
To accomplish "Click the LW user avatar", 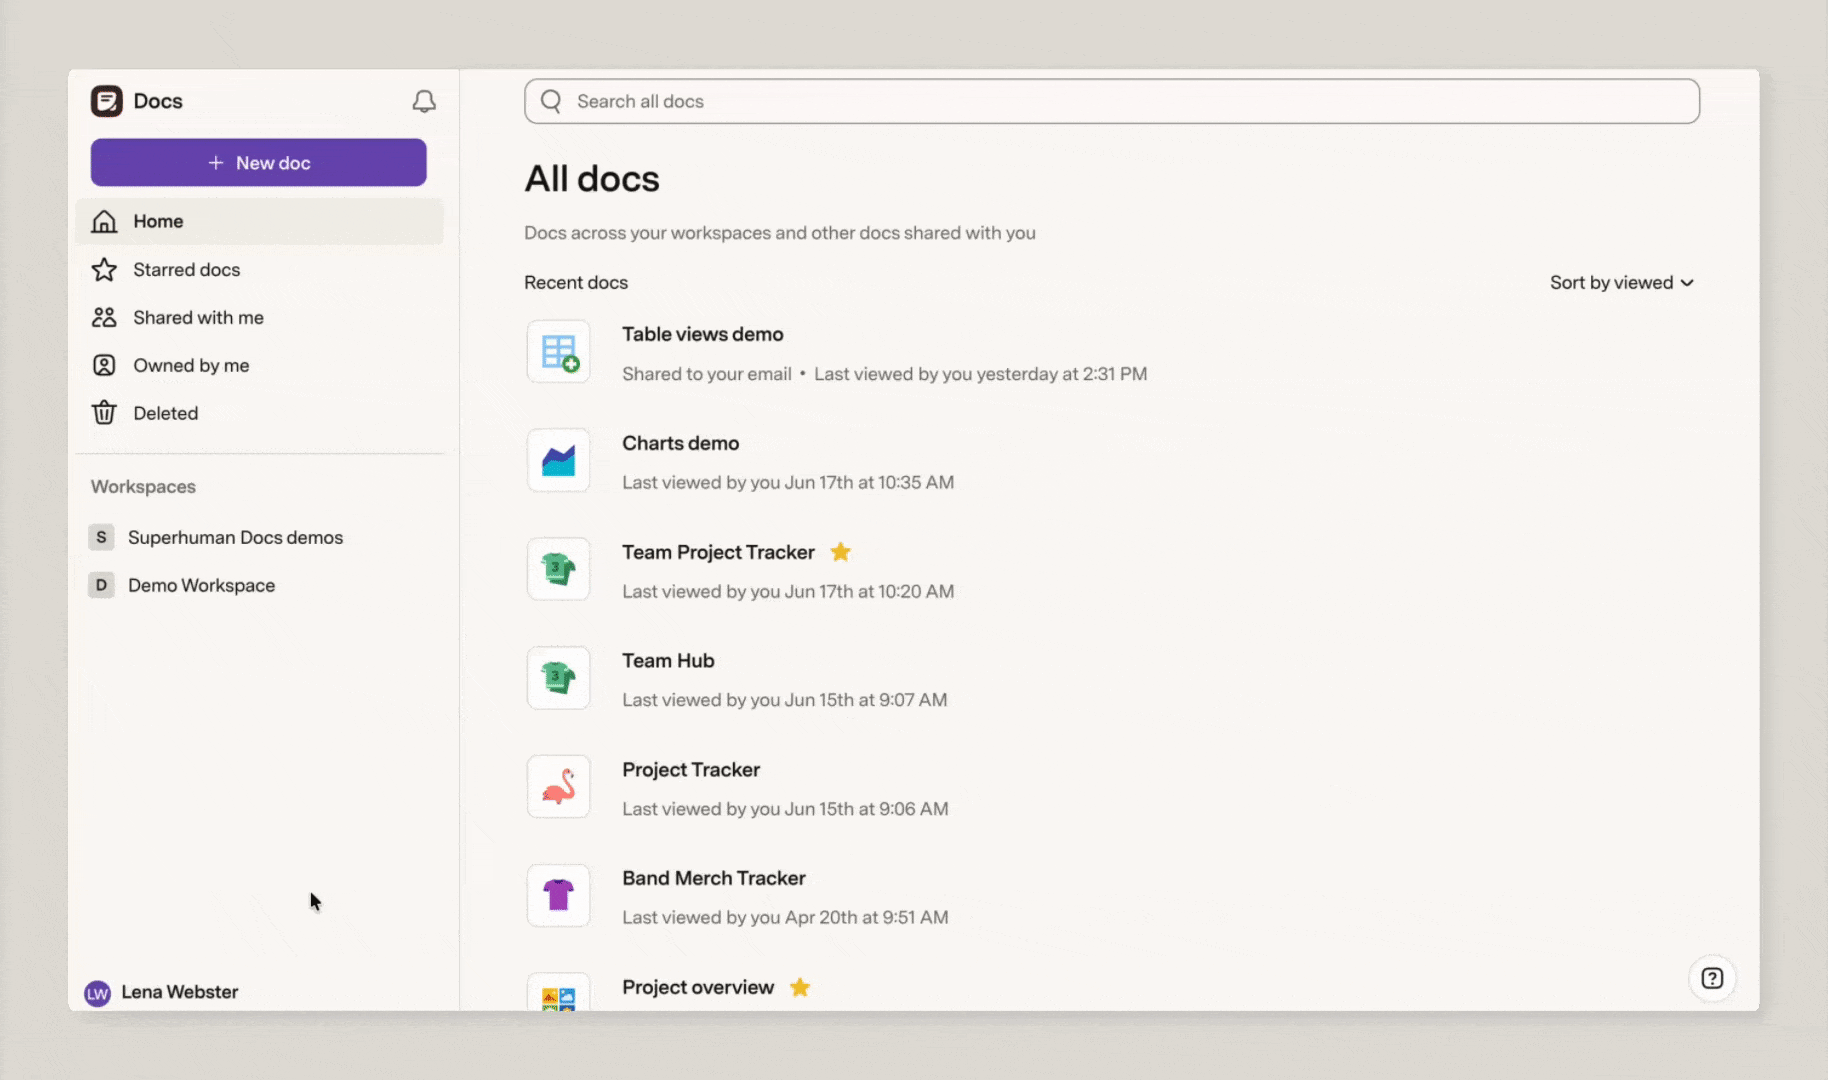I will 97,993.
